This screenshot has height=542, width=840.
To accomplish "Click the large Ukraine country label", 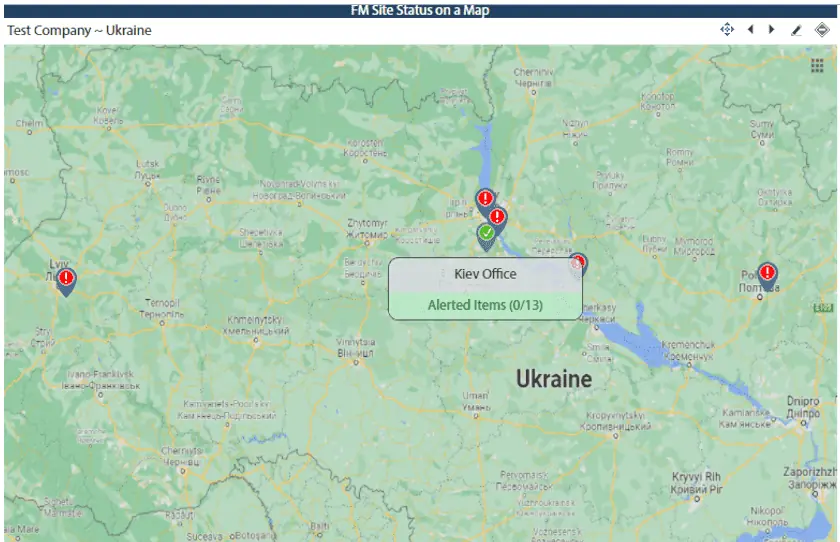I will (554, 379).
